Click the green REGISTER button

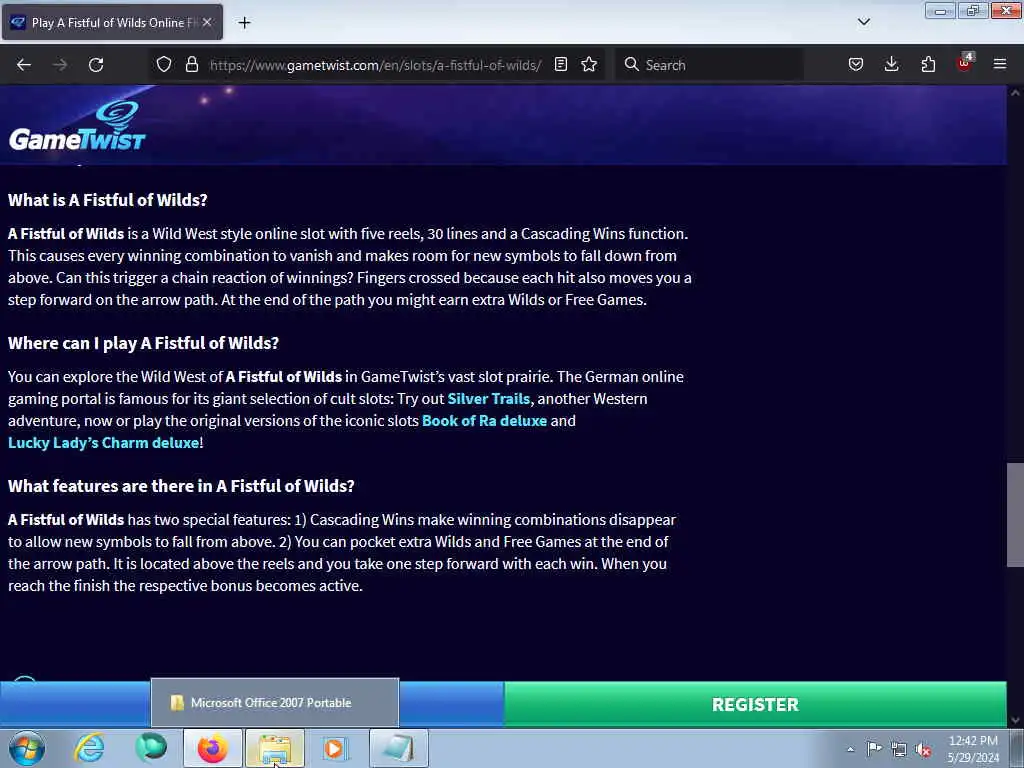point(755,704)
